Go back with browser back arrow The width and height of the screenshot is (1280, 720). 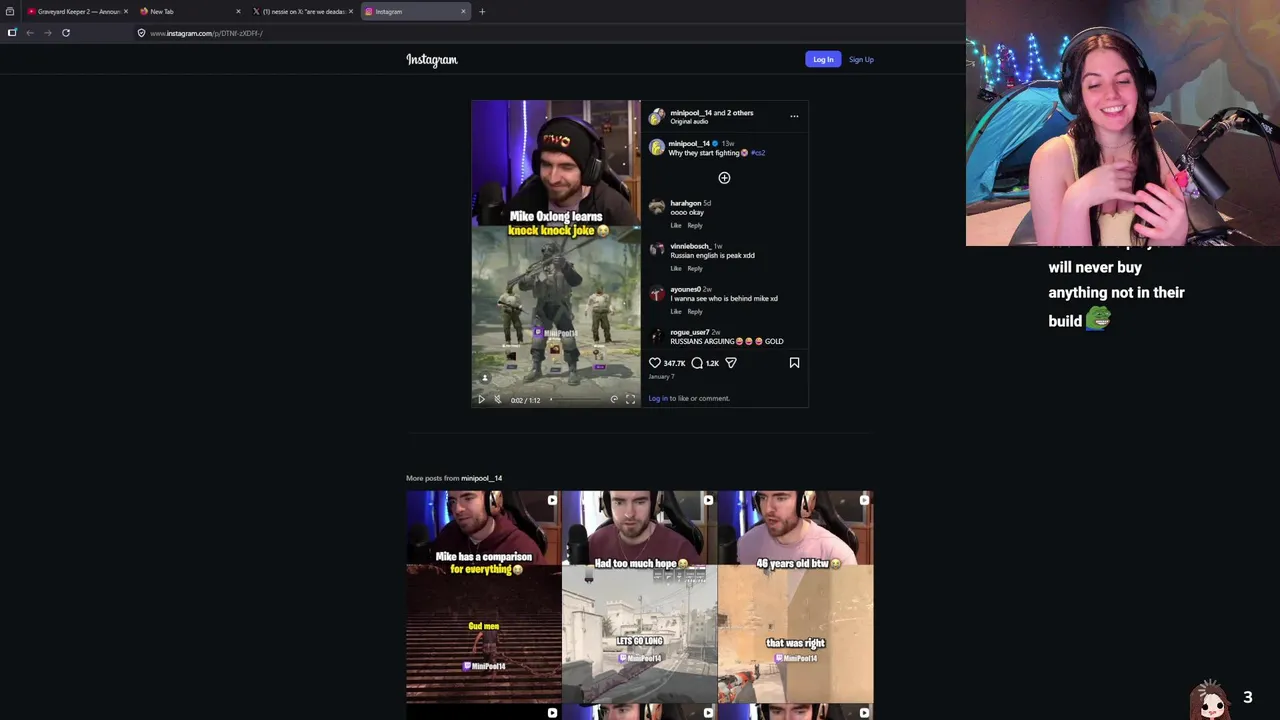[x=30, y=33]
